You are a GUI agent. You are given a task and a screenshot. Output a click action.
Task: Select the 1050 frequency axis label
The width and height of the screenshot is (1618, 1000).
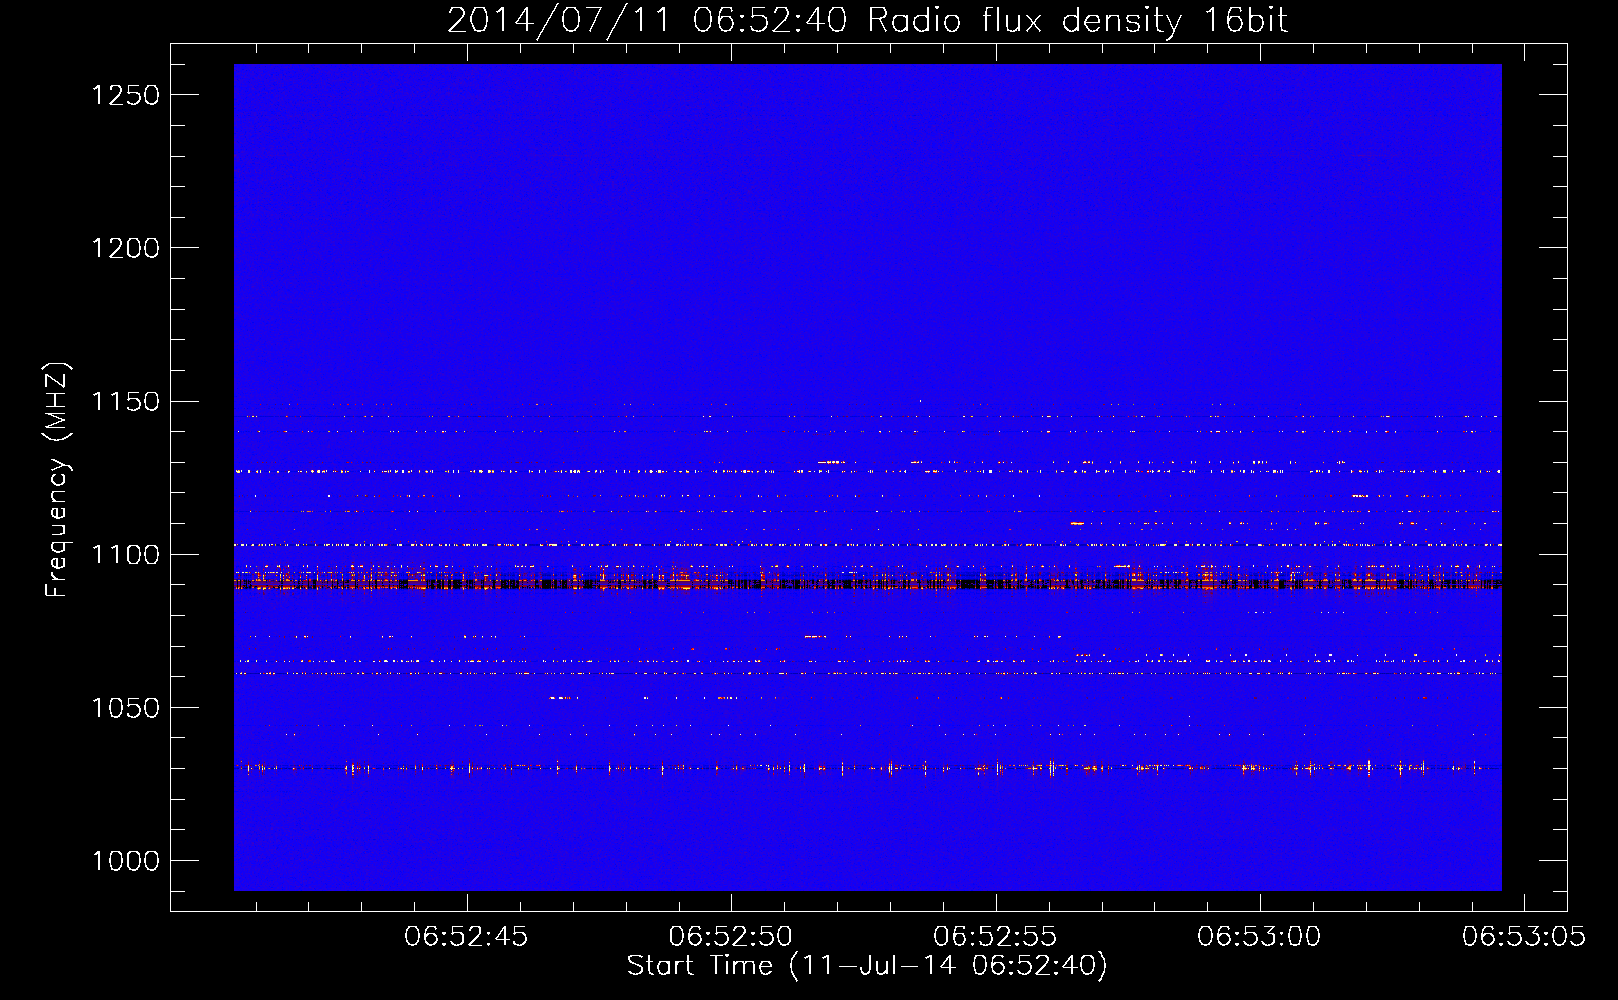coord(125,707)
